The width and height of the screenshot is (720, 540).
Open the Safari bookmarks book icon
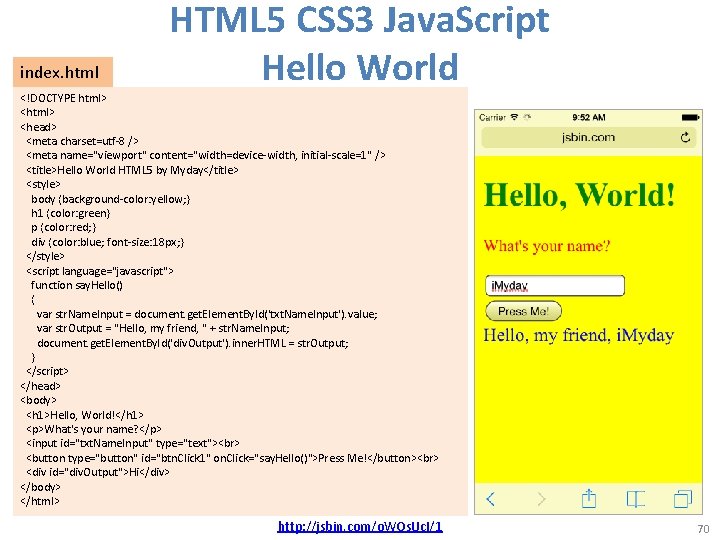tap(636, 499)
